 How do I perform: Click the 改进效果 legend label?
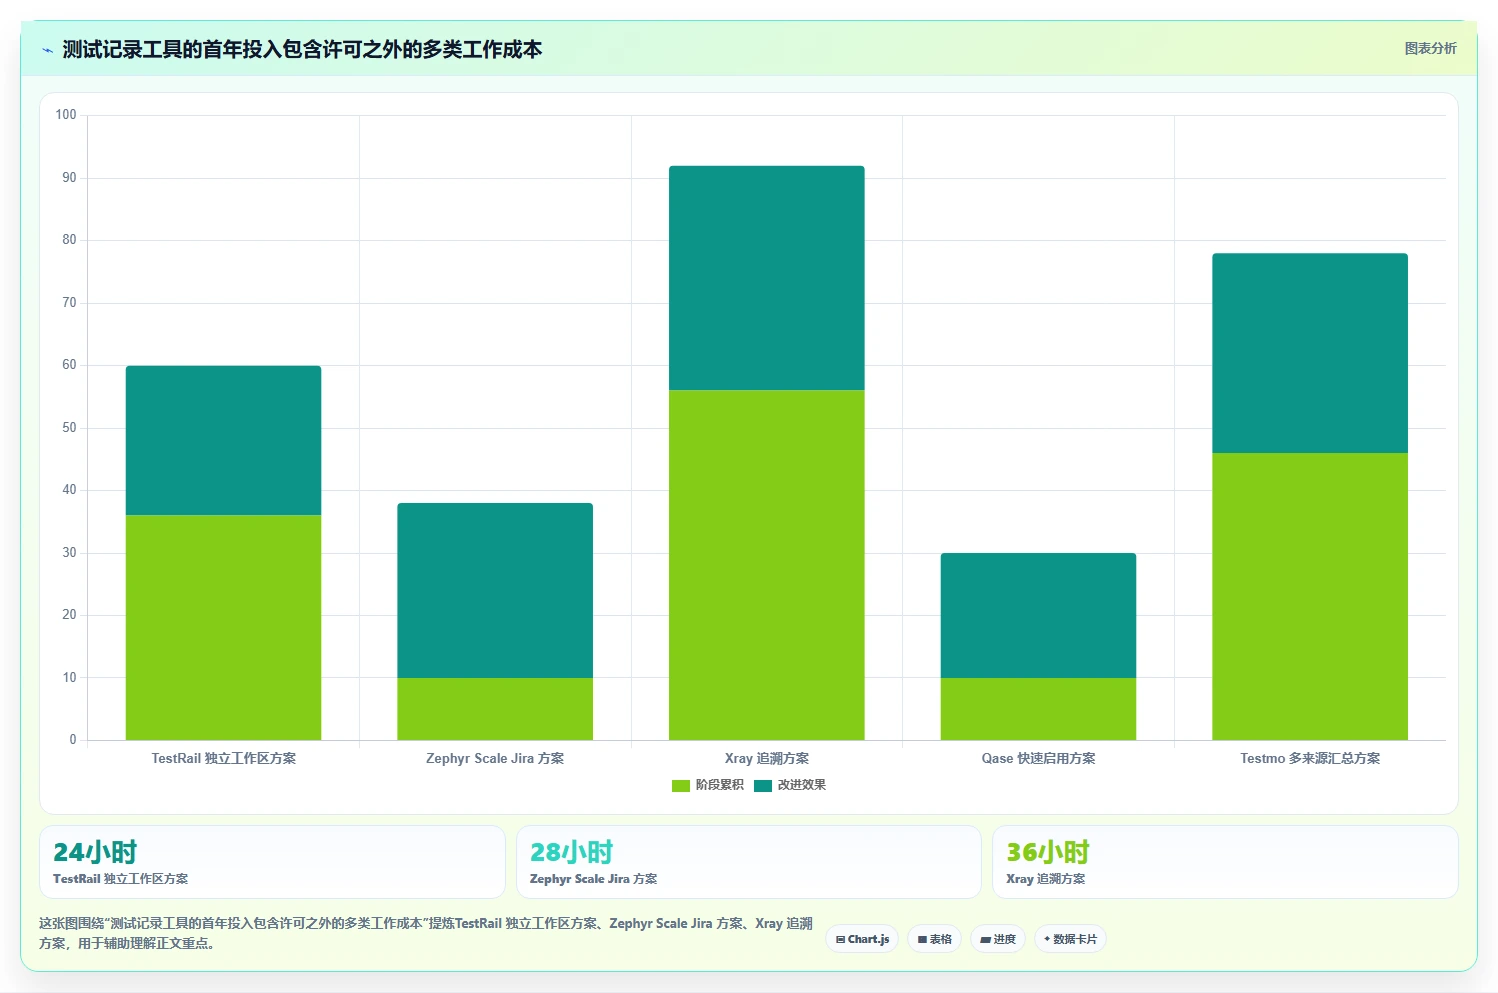[x=802, y=785]
